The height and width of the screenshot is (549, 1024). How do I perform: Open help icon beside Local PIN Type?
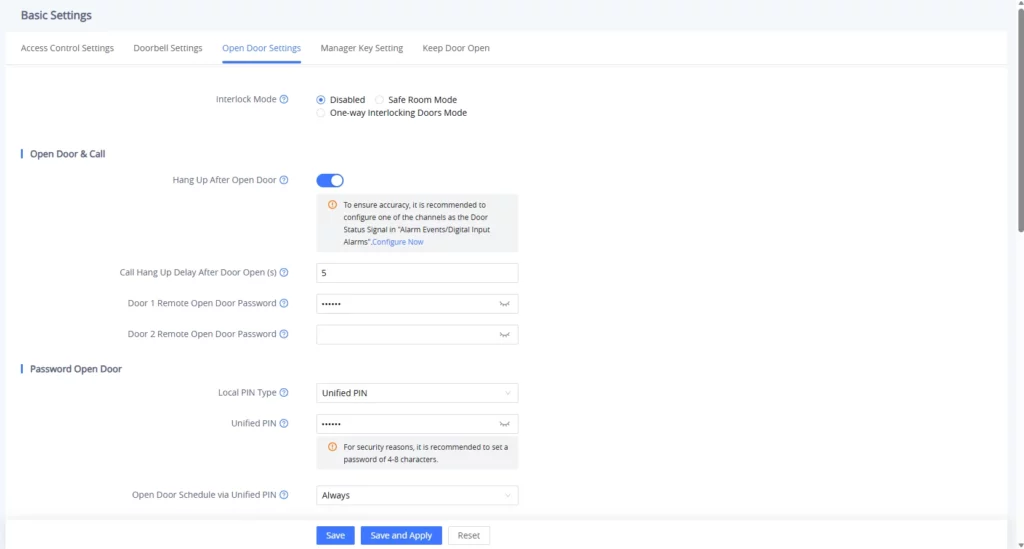pos(284,392)
